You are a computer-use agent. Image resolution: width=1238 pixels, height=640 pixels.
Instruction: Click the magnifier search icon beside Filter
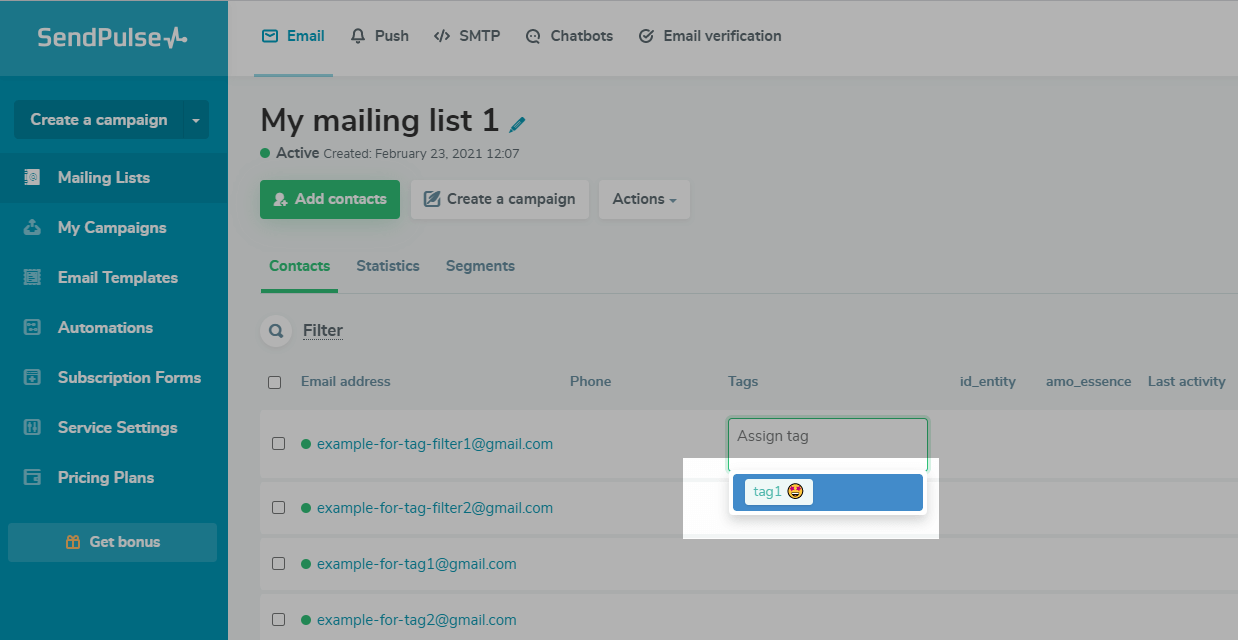click(x=275, y=331)
